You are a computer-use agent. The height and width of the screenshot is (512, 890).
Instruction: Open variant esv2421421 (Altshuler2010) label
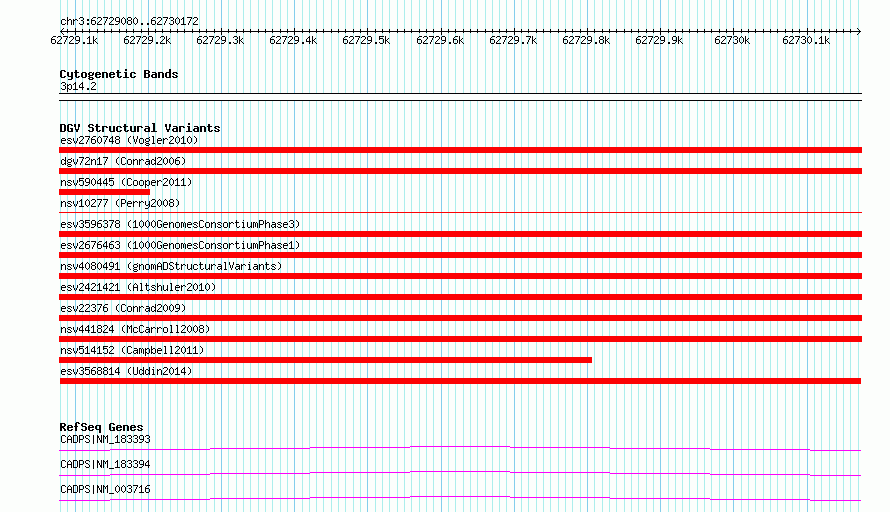tap(138, 287)
